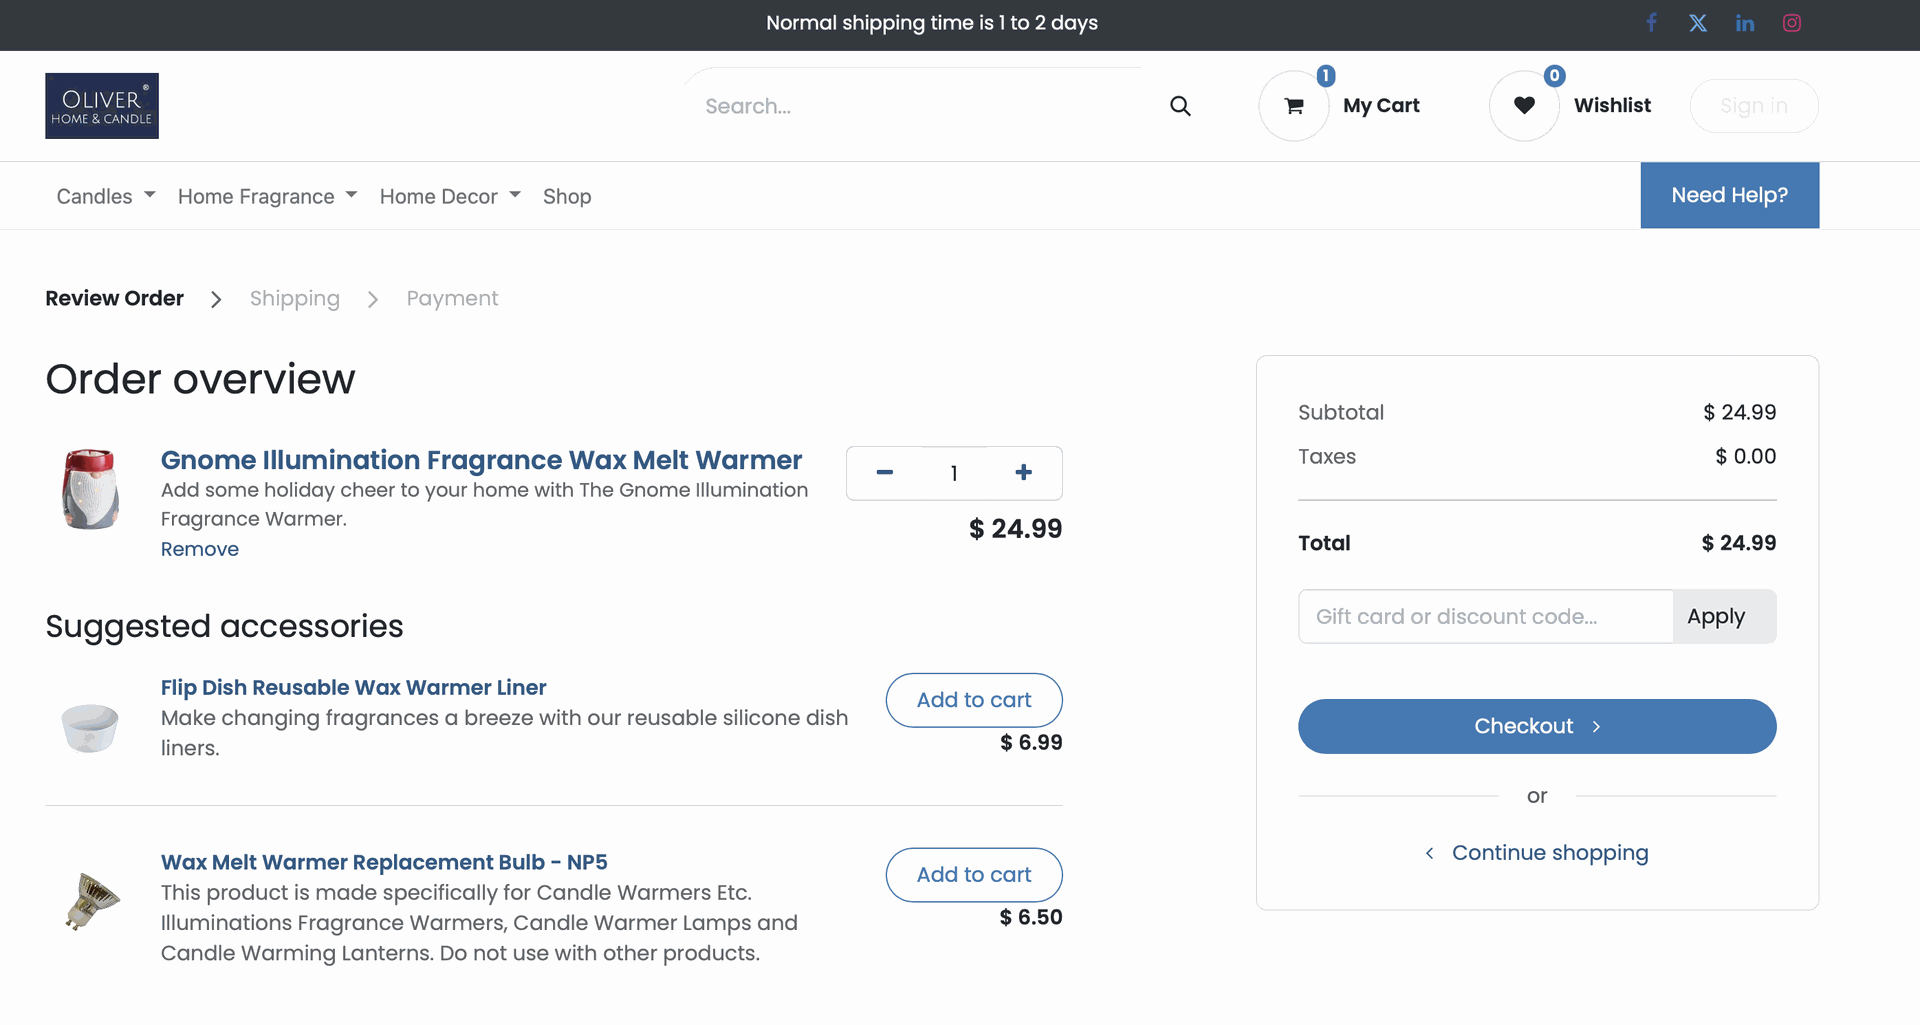1920x1025 pixels.
Task: Select the Shipping step in breadcrumb
Action: 294,299
